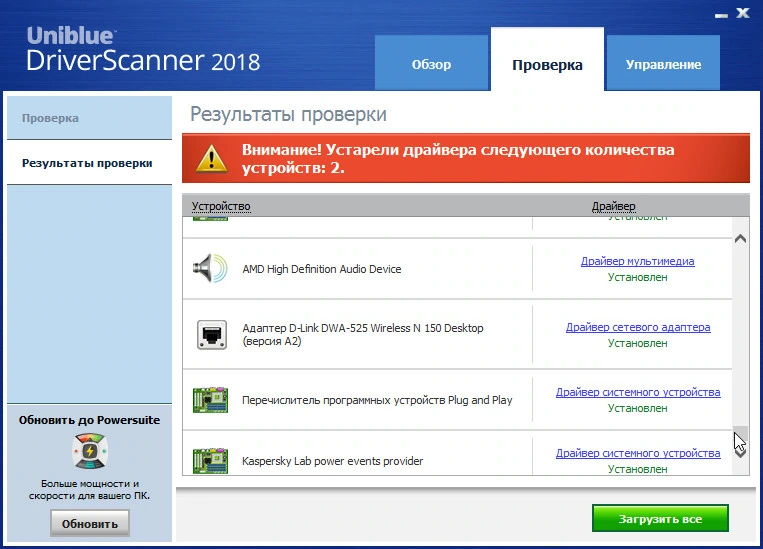Open Драйвер системного устройства link for Plug and Play
The height and width of the screenshot is (549, 763).
638,392
